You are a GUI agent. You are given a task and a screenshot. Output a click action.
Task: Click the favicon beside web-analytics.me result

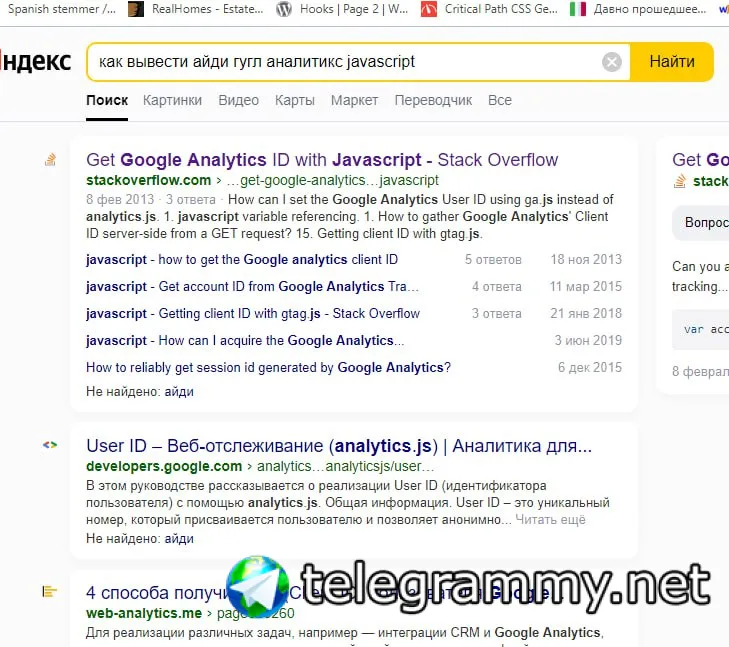click(49, 592)
